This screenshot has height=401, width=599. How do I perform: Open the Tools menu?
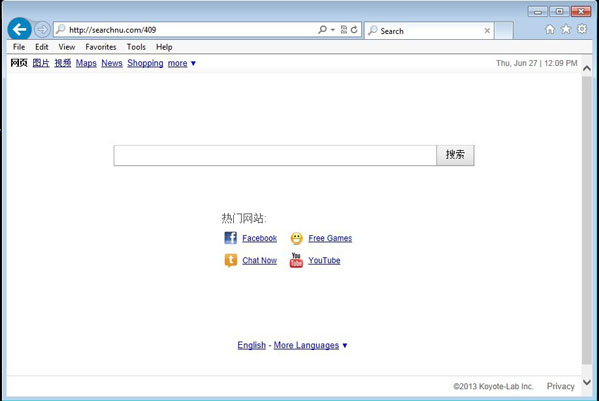tap(136, 47)
